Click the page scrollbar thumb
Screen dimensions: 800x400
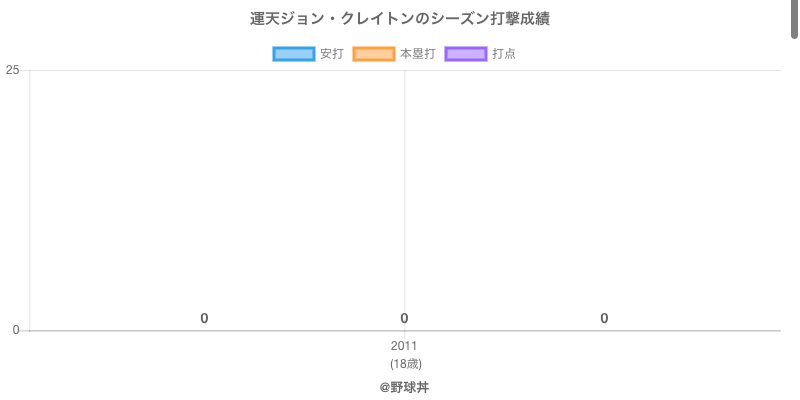click(795, 18)
